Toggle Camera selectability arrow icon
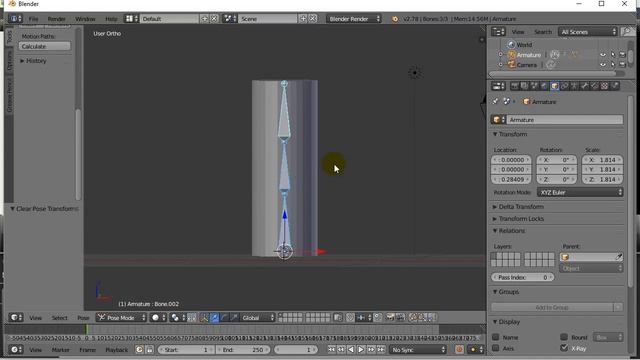Image resolution: width=640 pixels, height=360 pixels. coord(613,64)
